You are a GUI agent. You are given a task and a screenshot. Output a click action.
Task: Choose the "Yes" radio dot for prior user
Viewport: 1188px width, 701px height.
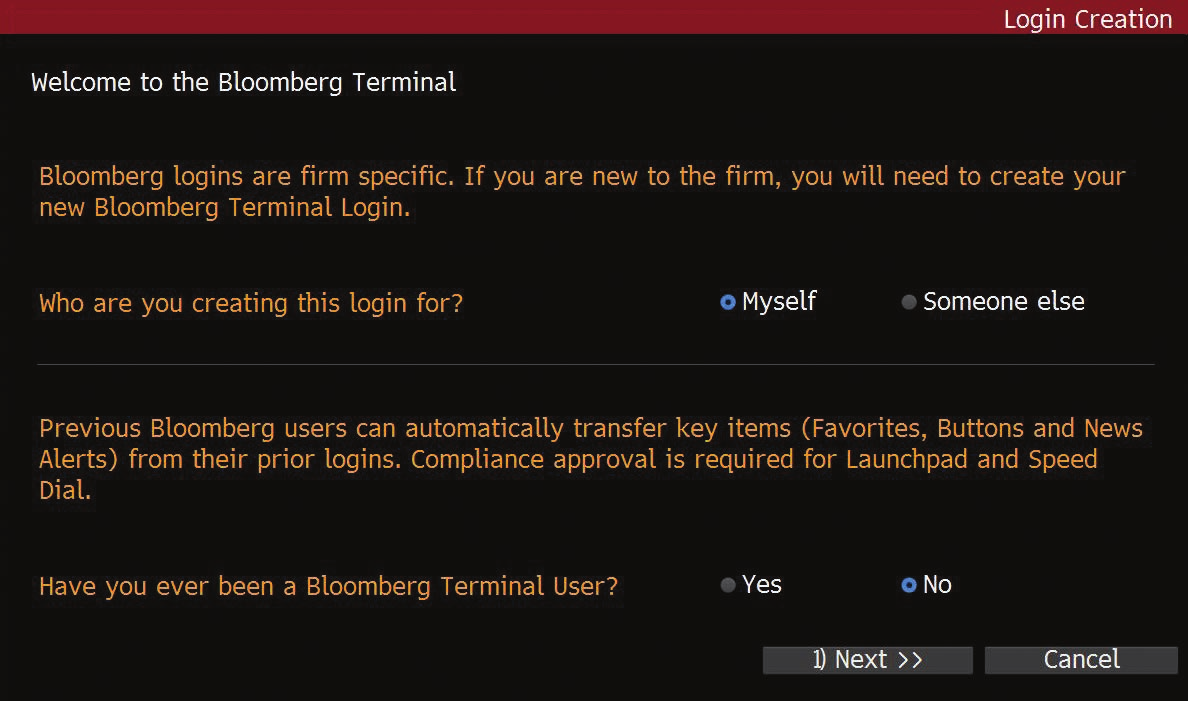point(728,585)
